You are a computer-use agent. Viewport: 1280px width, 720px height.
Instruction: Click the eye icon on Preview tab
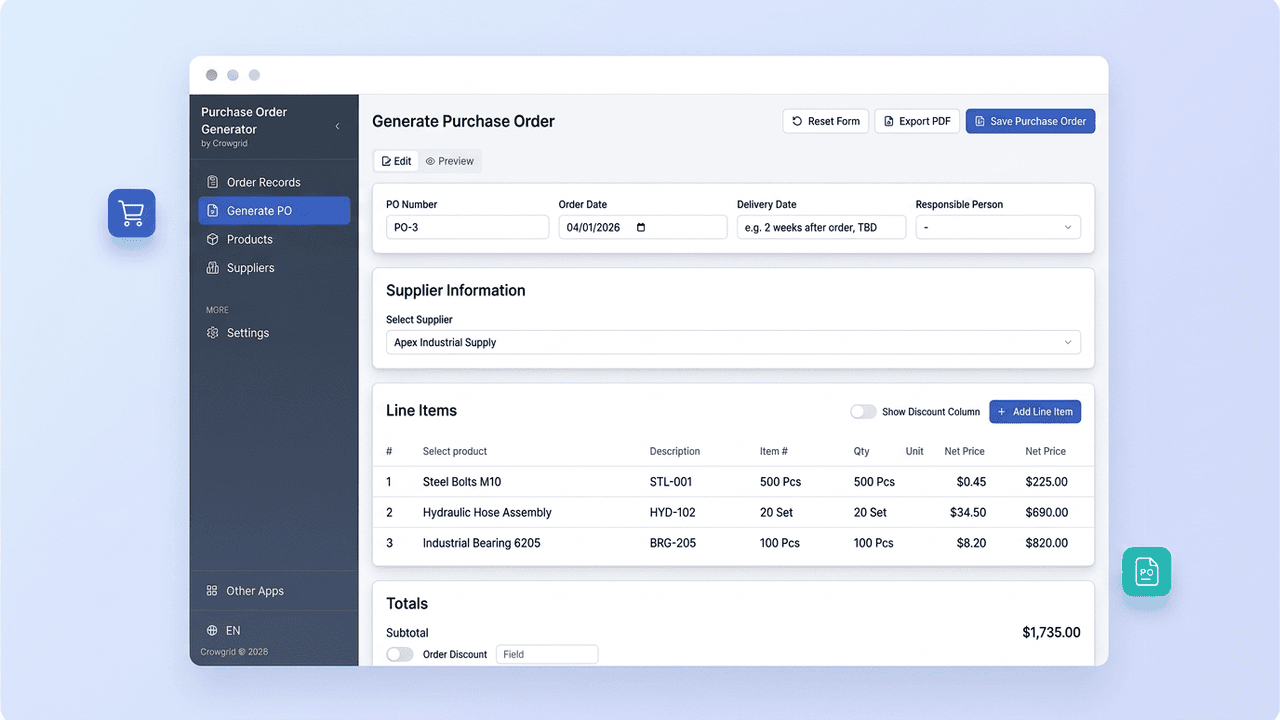[430, 161]
